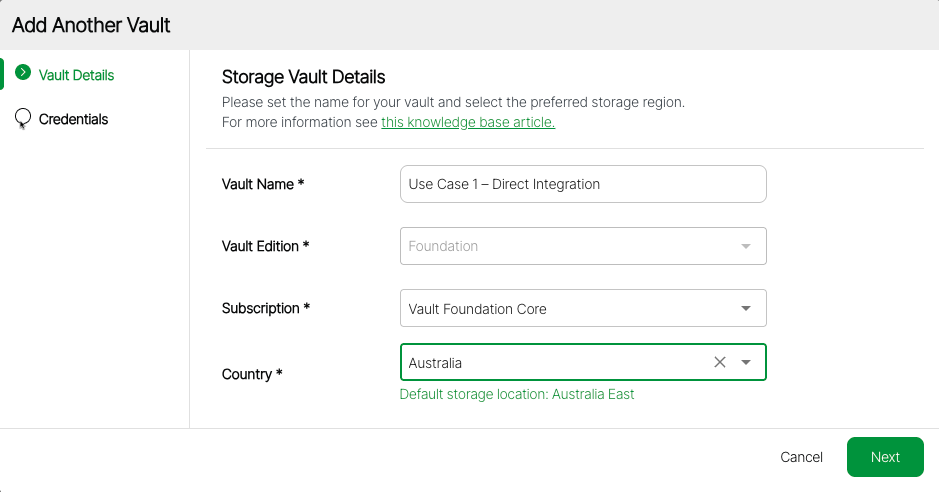Click the Storage Vault Details heading
939x492 pixels.
click(x=303, y=77)
